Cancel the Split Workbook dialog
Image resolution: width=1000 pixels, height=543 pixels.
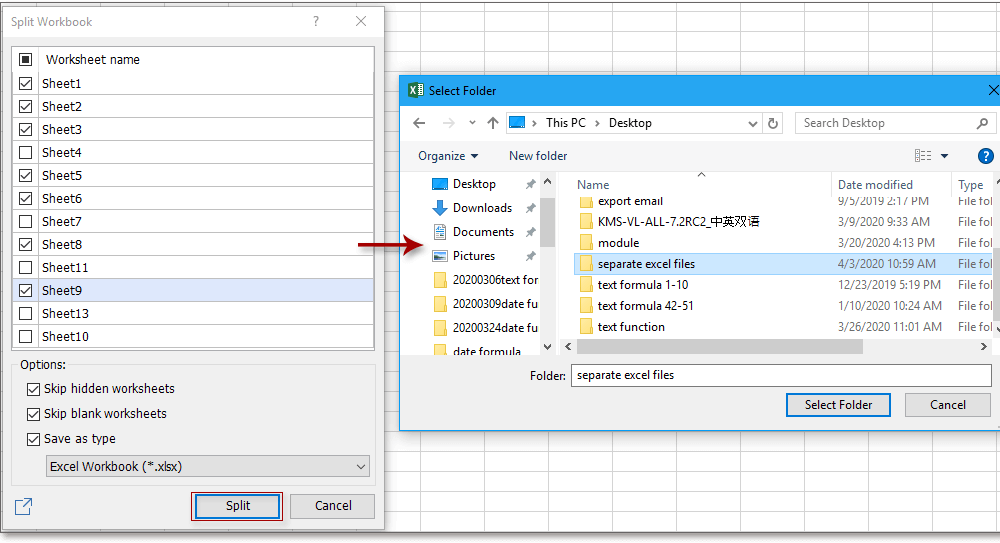click(x=333, y=506)
